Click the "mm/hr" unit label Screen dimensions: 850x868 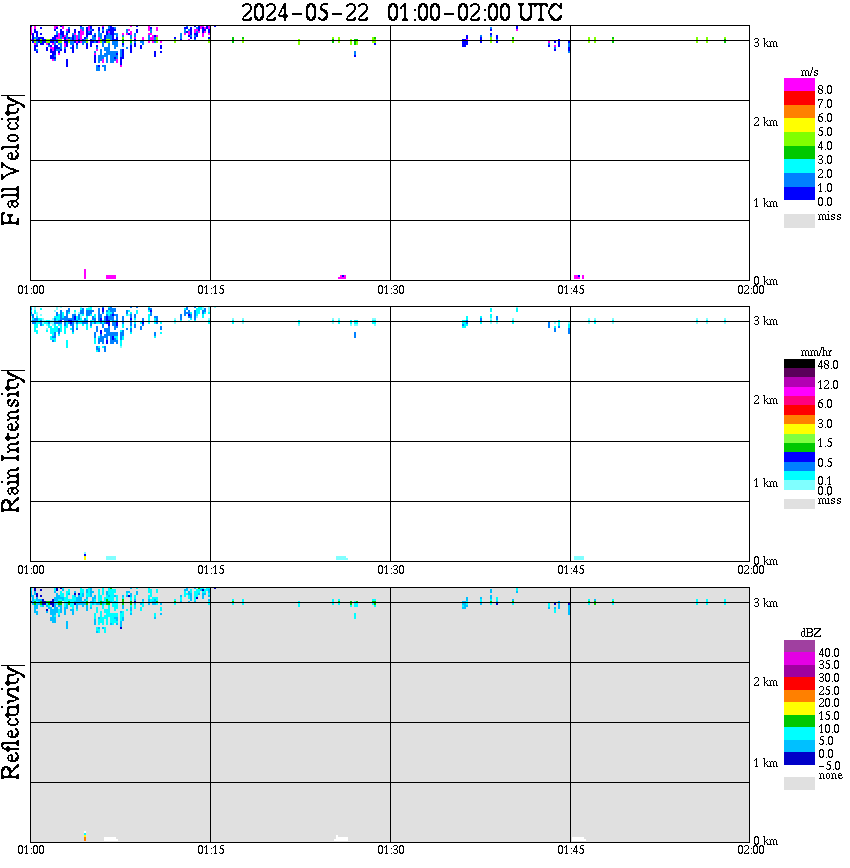coord(816,352)
